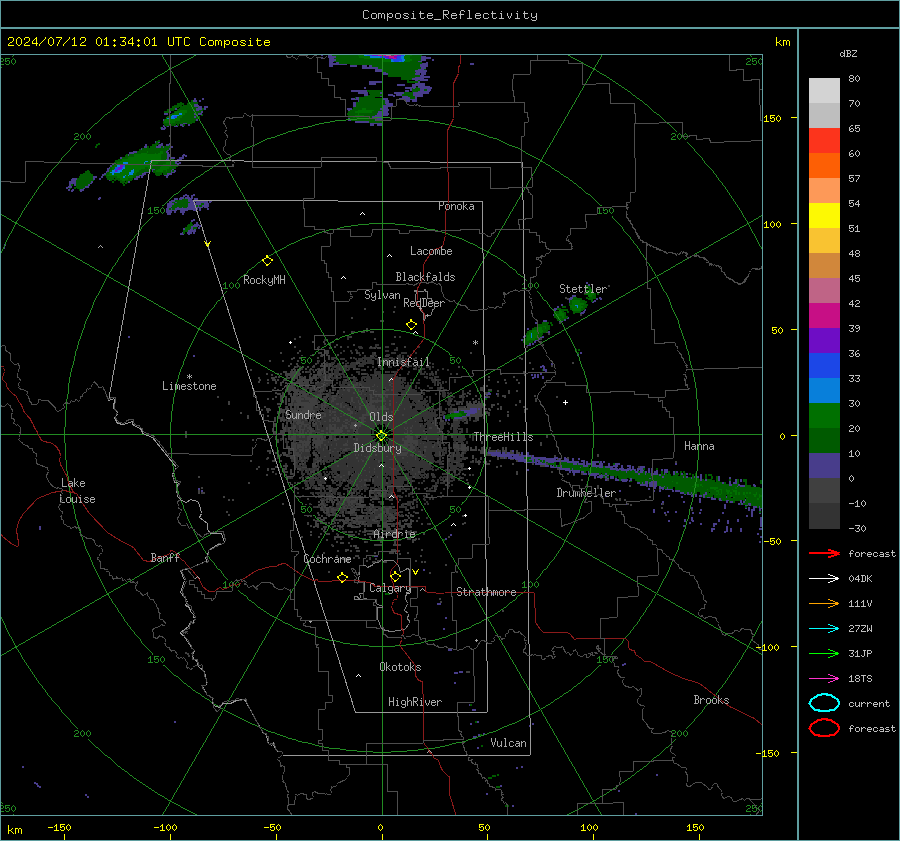Select the cyan 27ZW arrow legend icon
The height and width of the screenshot is (841, 900).
(x=824, y=629)
